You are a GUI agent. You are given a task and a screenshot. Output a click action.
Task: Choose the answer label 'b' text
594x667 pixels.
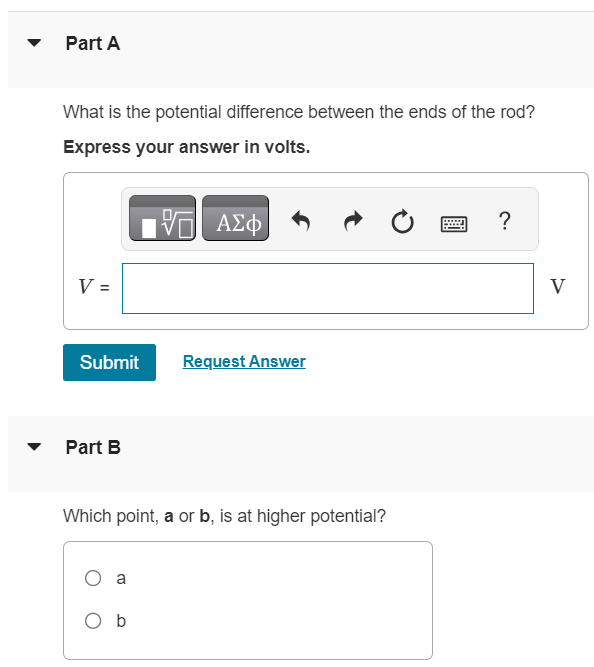[121, 621]
